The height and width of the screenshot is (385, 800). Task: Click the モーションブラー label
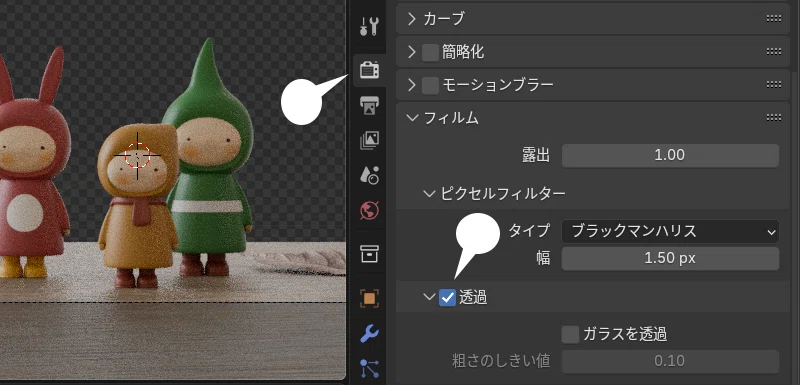coord(497,85)
